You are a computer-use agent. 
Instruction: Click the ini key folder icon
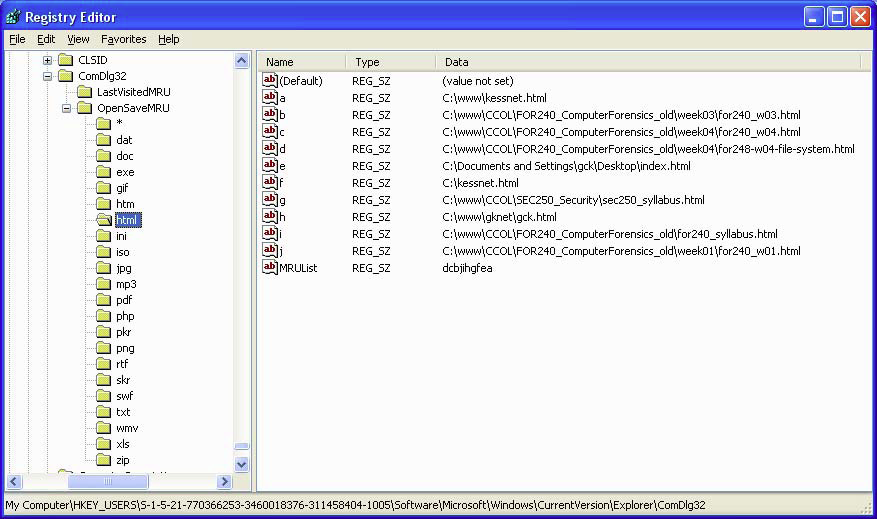(x=103, y=236)
